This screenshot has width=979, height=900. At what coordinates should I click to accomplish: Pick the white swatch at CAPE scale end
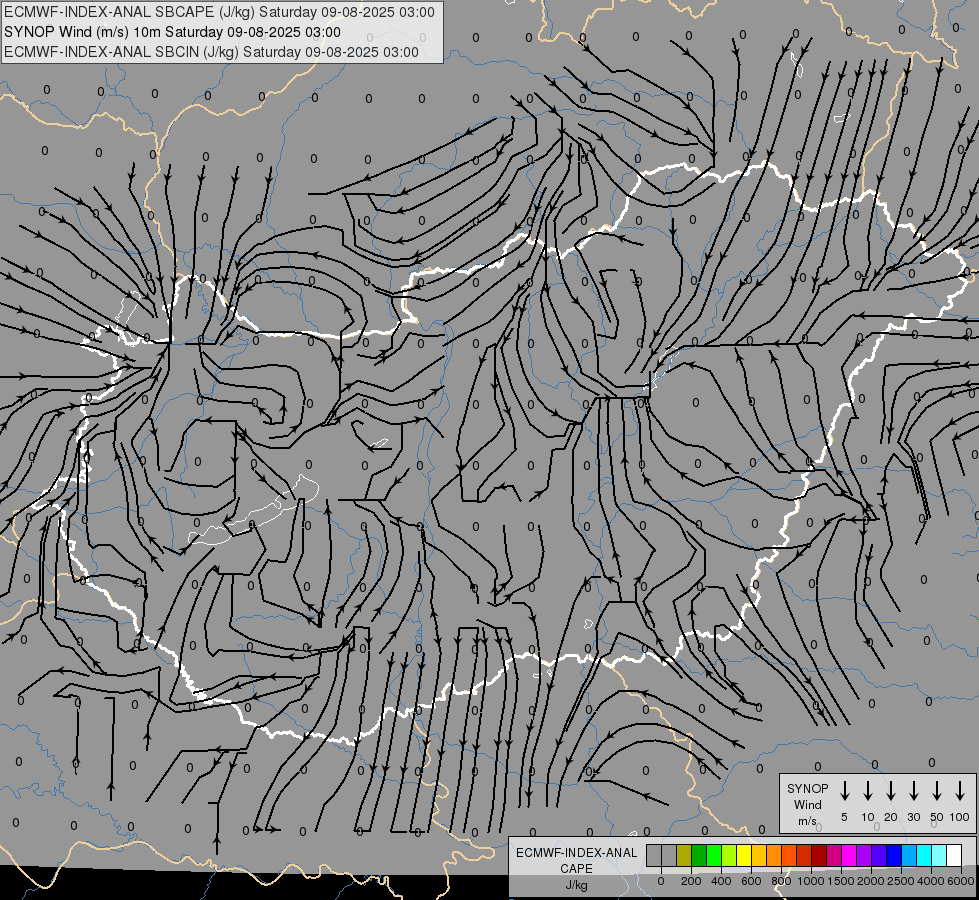point(953,856)
